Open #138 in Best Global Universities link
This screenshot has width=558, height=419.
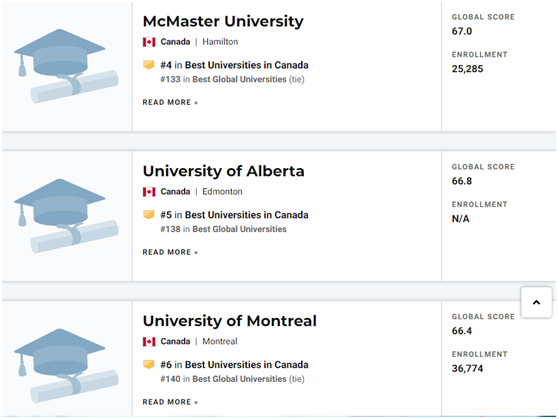tap(223, 229)
